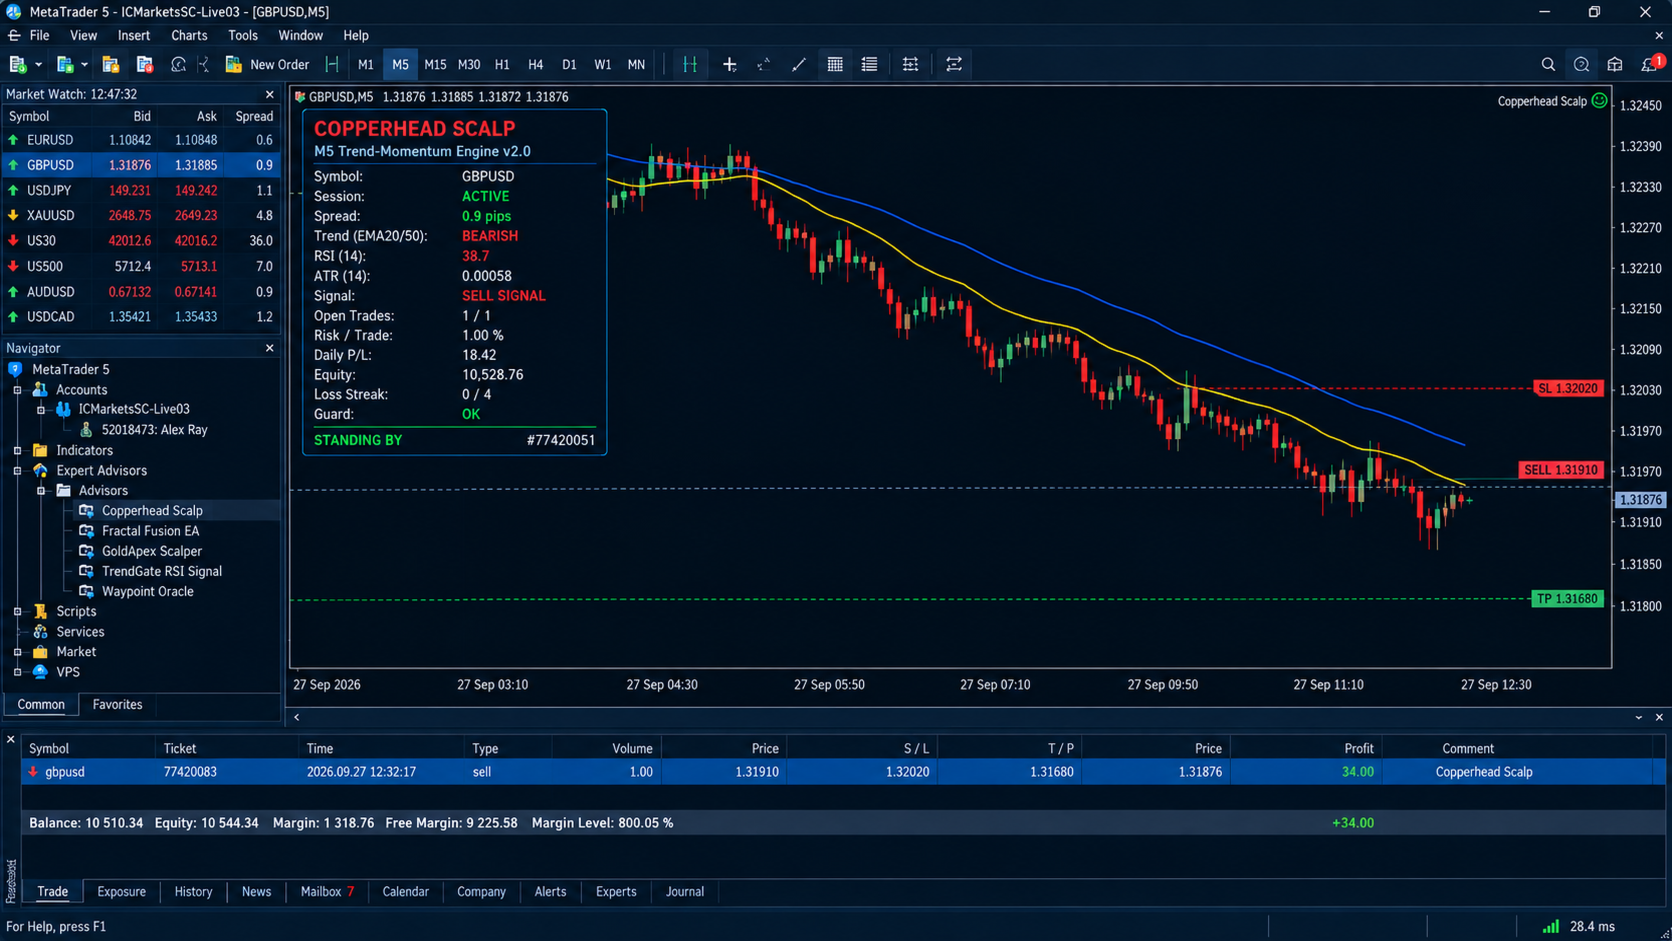Open the notifications bell icon

[x=1650, y=64]
